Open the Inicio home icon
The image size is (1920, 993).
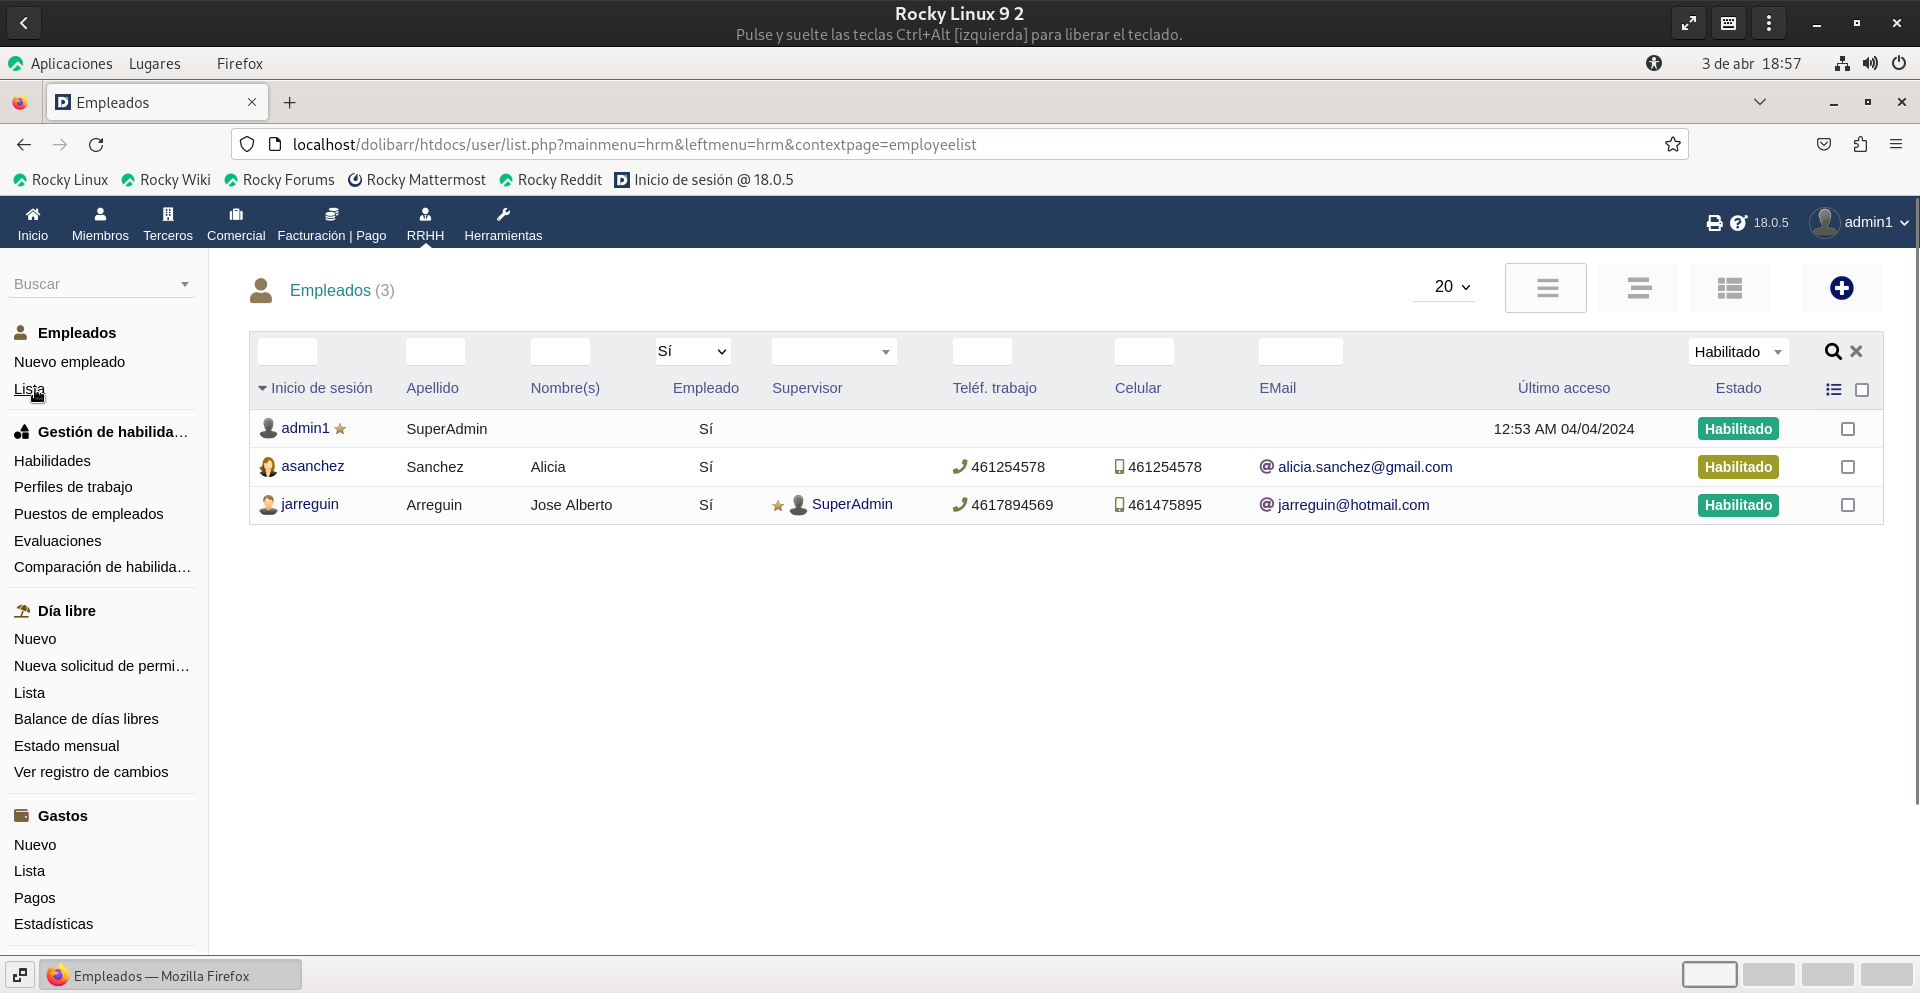[33, 224]
